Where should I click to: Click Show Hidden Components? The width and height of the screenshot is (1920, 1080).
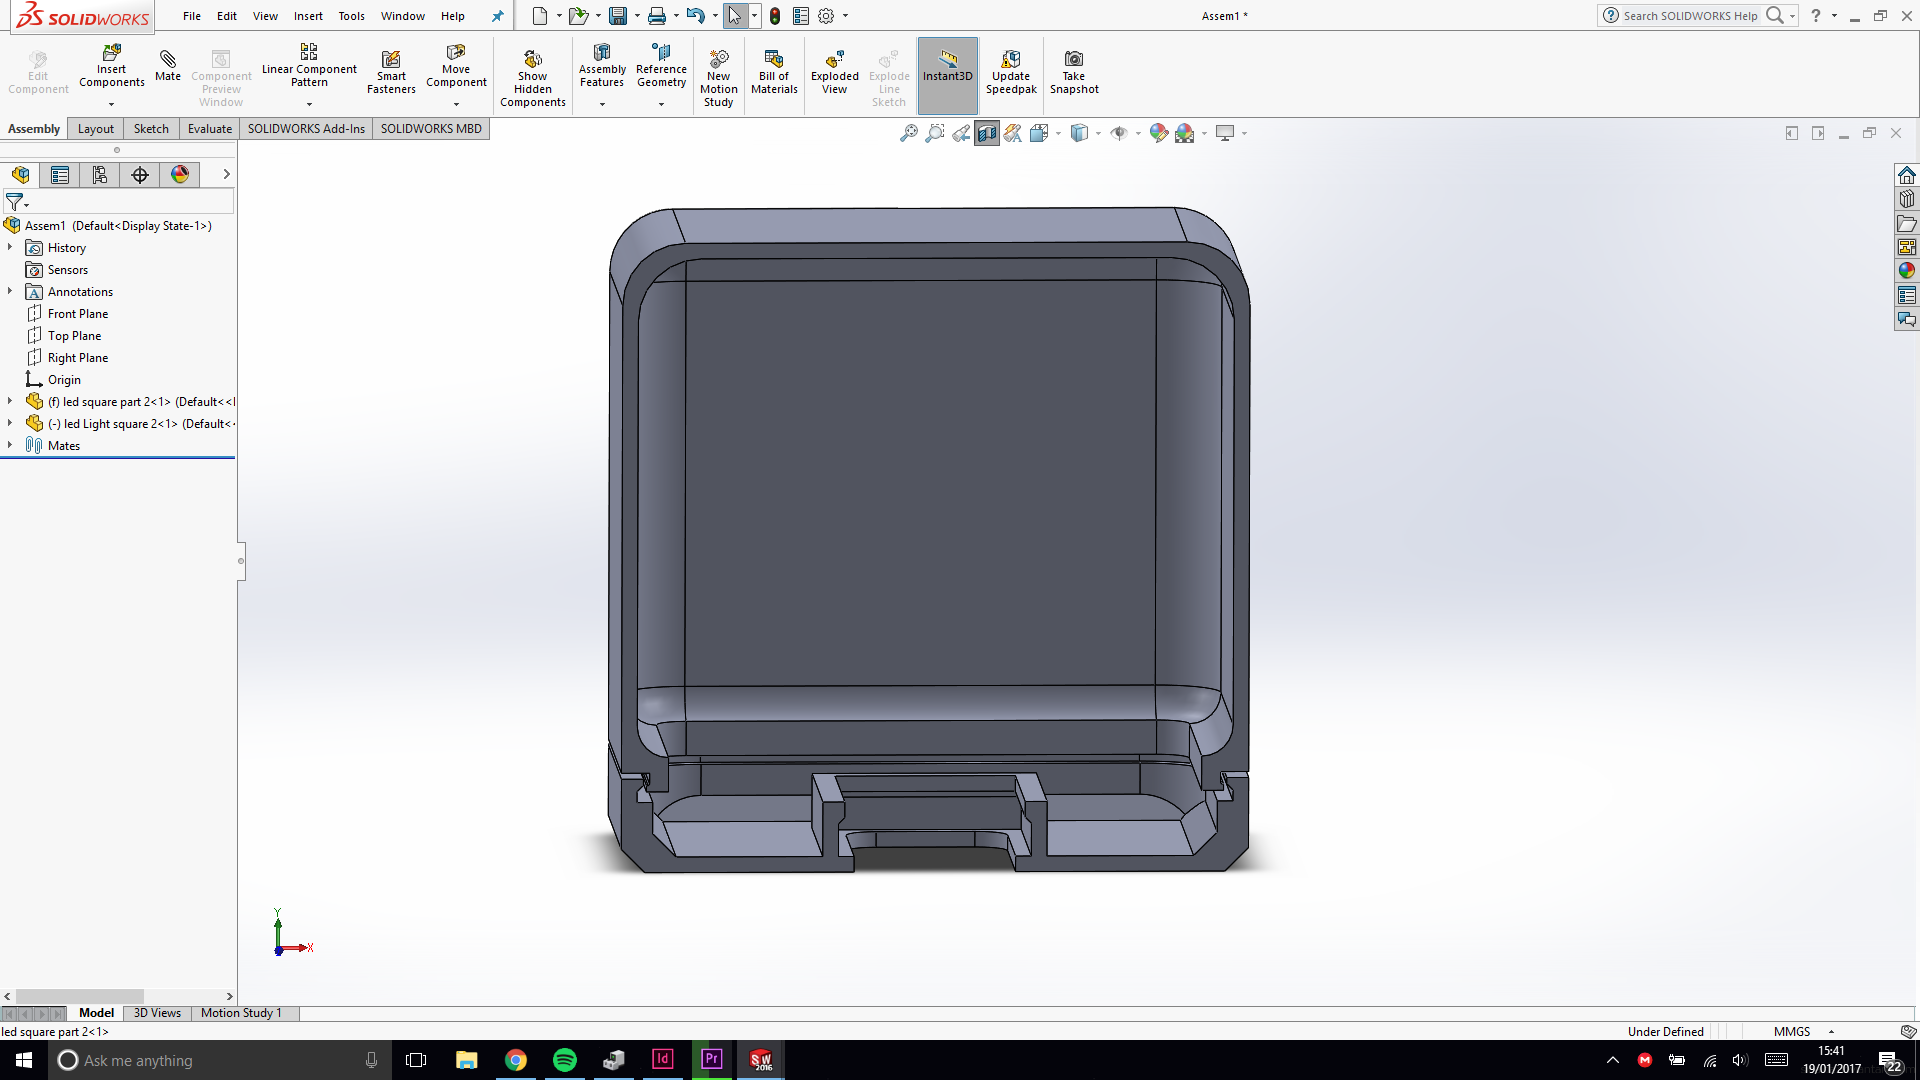pyautogui.click(x=532, y=78)
